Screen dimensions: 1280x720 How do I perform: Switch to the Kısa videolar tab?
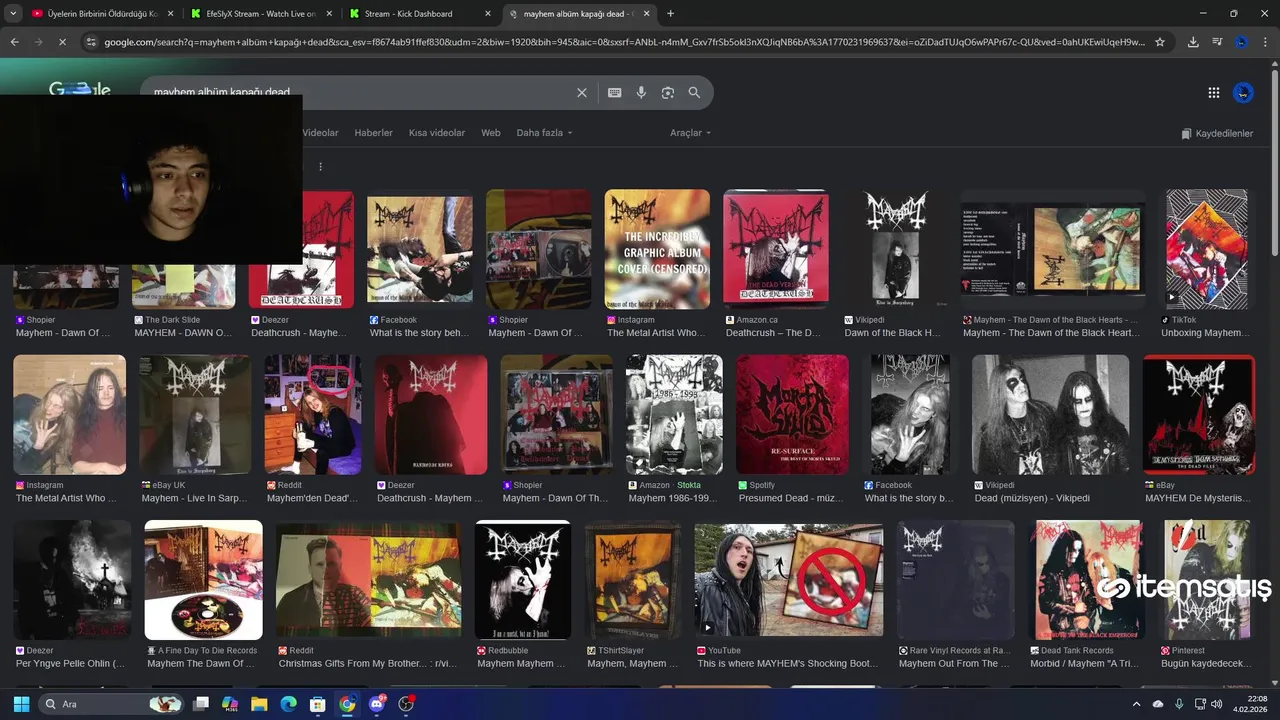tap(437, 133)
